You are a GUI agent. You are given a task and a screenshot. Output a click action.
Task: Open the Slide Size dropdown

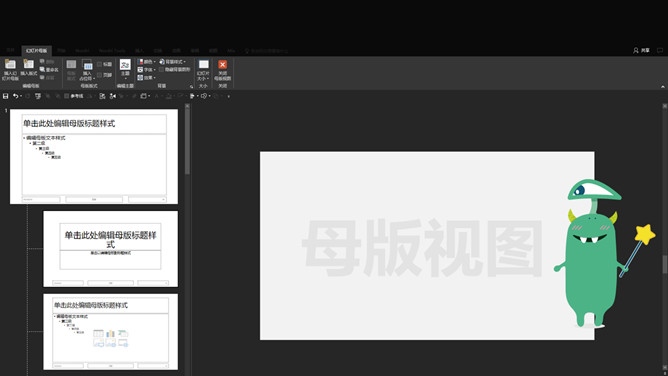pos(203,70)
